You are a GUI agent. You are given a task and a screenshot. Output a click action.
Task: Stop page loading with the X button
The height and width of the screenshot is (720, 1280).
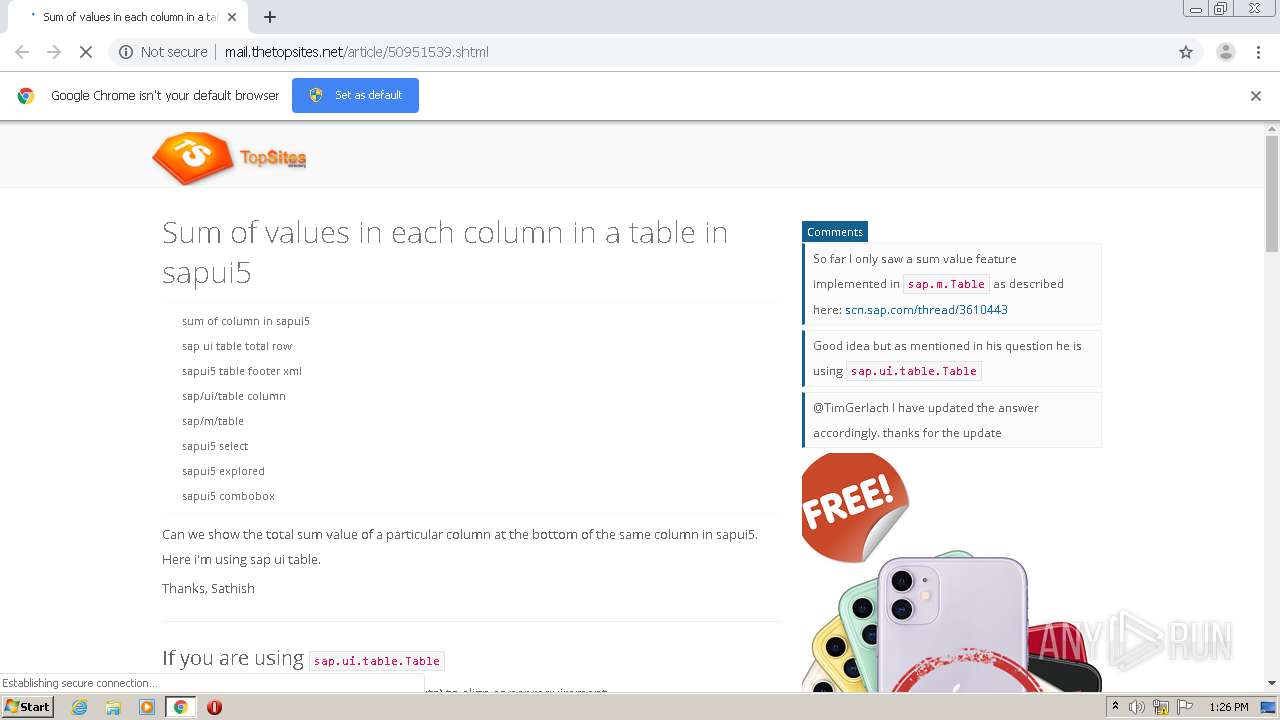(86, 52)
